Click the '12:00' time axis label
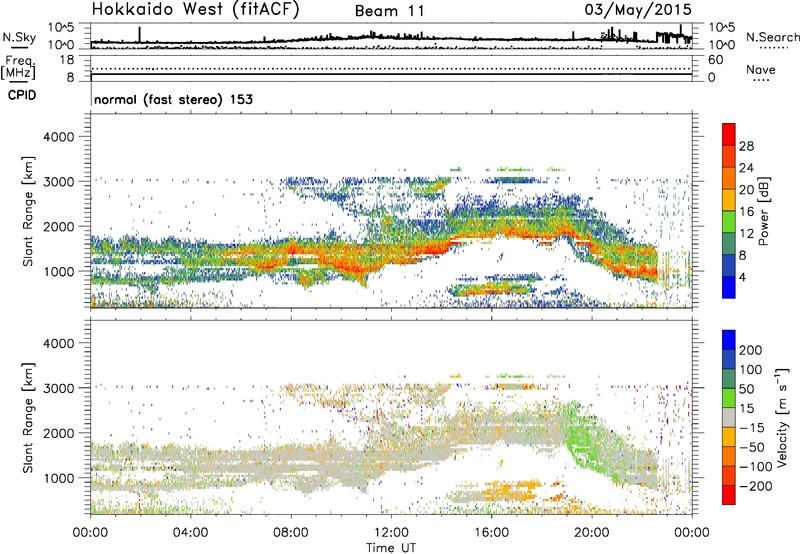Image resolution: width=800 pixels, height=554 pixels. tap(391, 532)
